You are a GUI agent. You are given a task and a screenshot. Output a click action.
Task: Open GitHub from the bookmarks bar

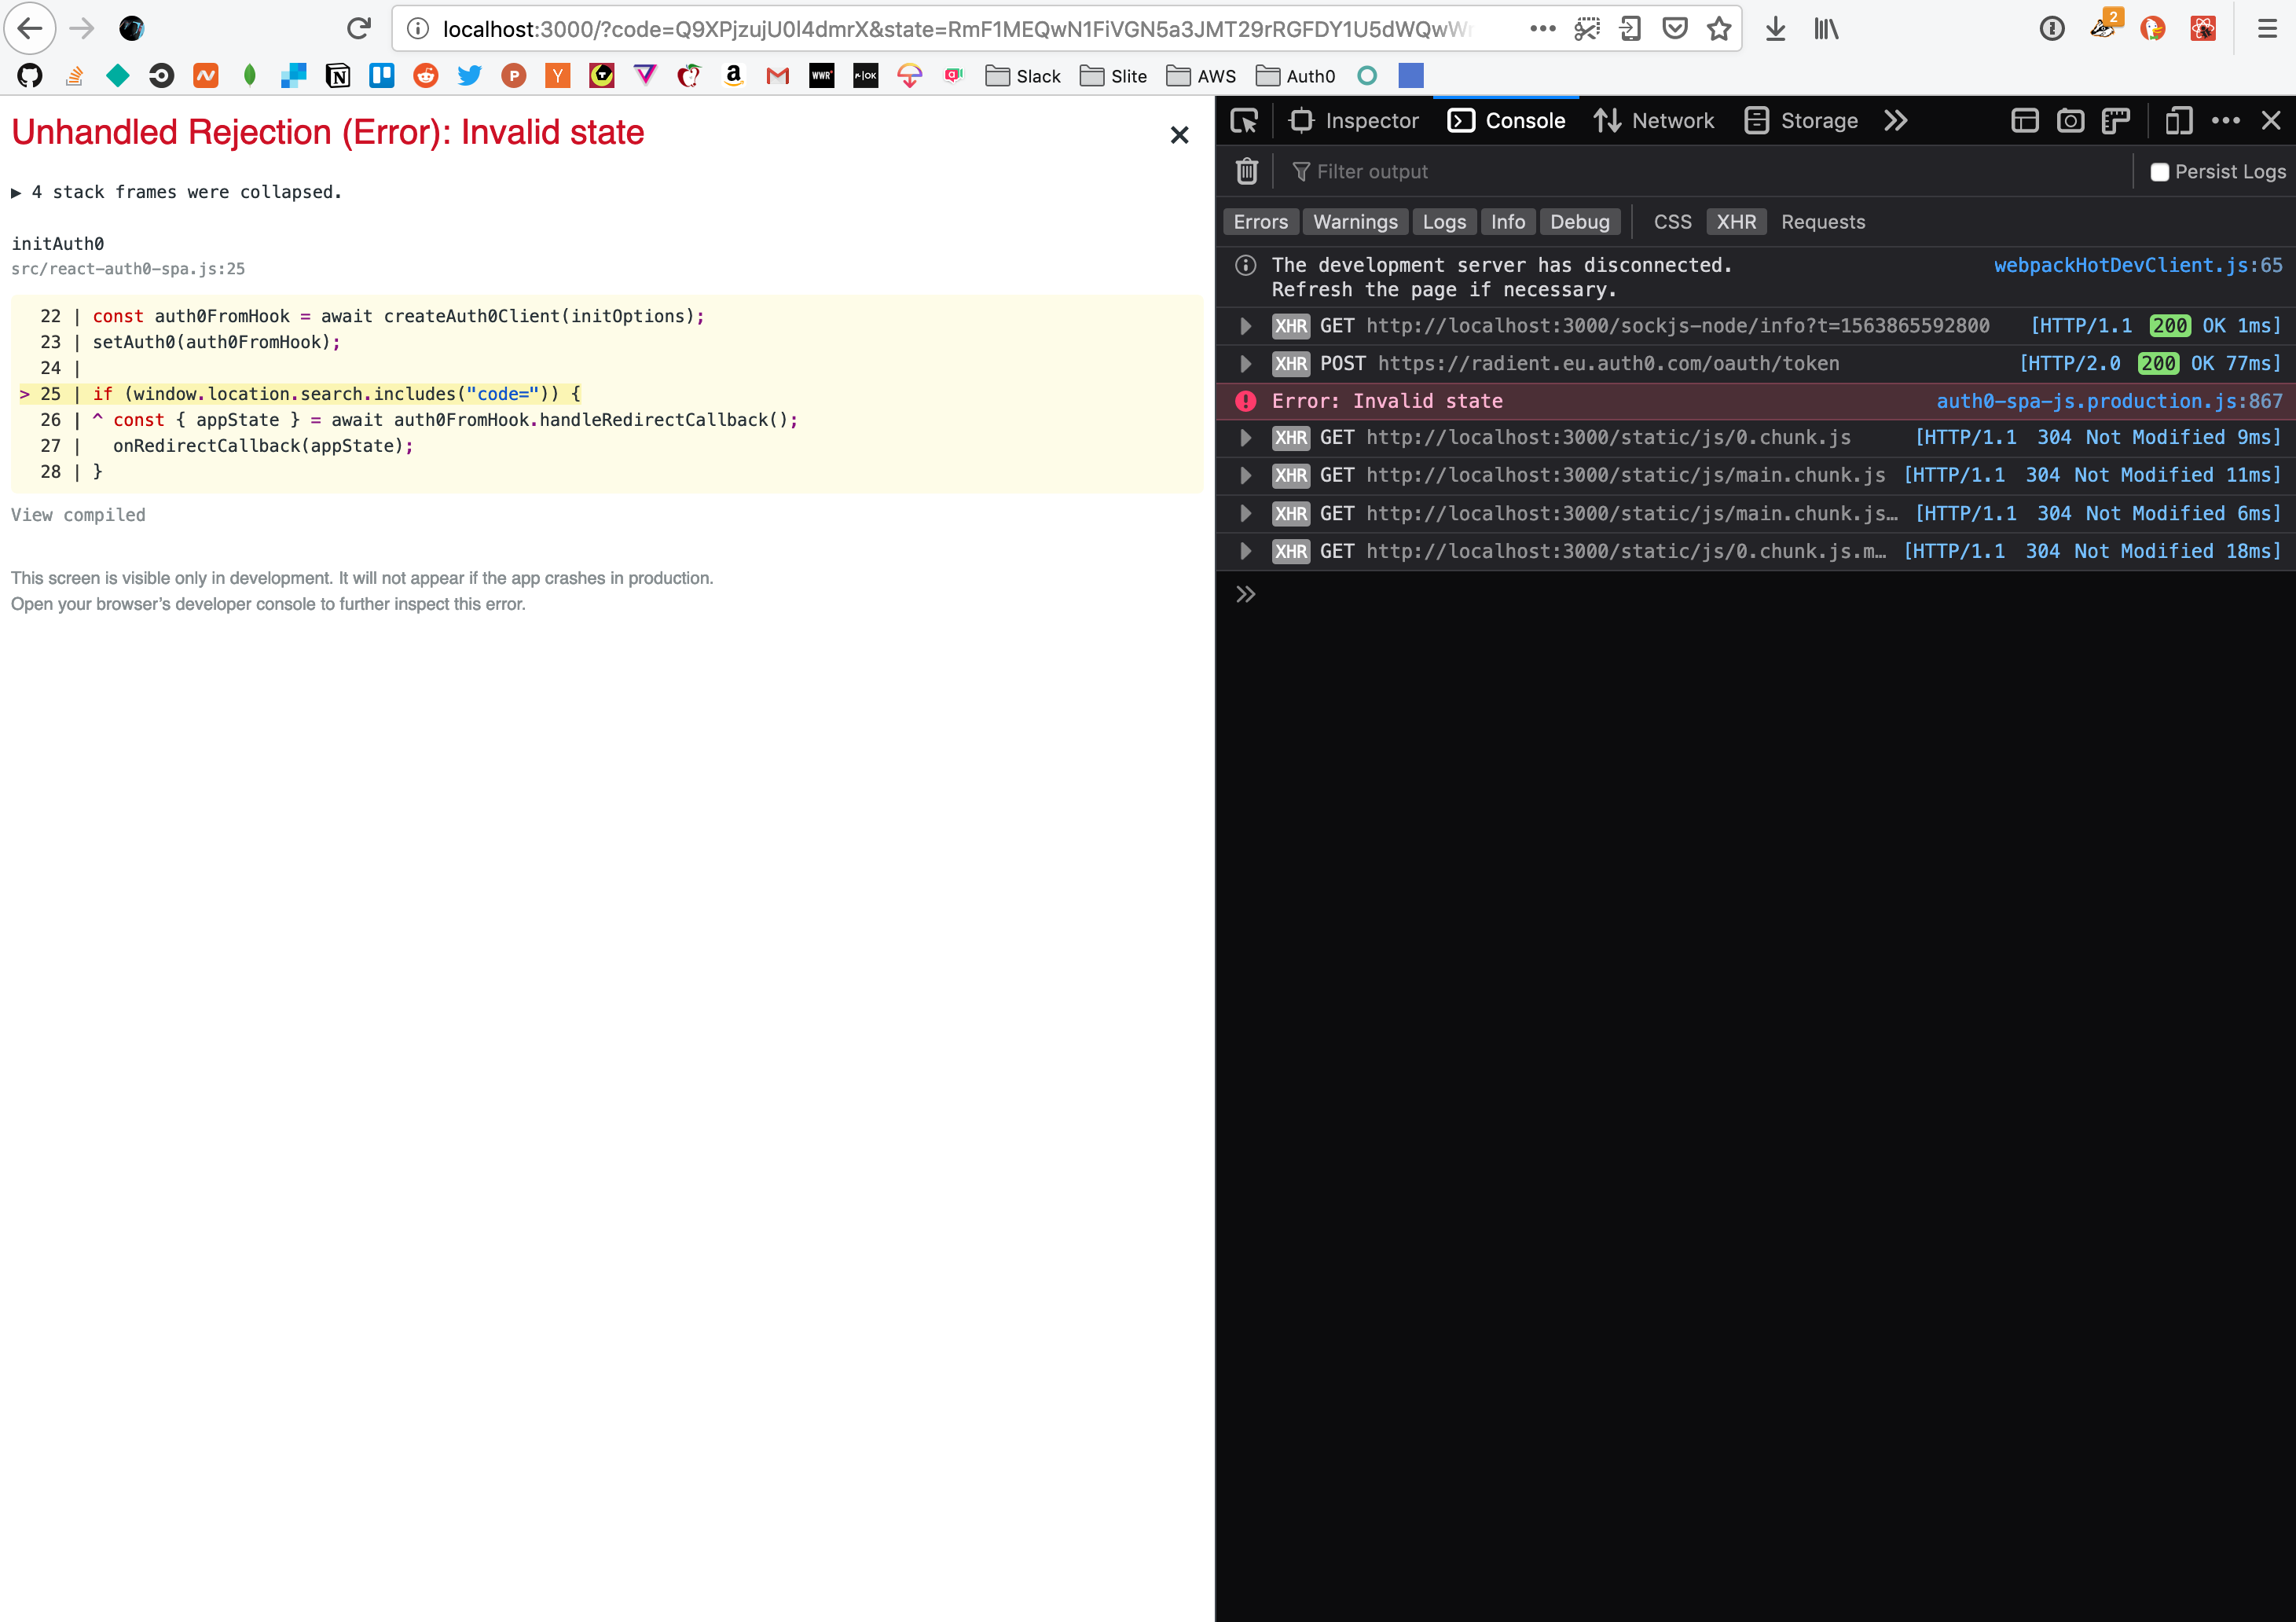coord(29,75)
